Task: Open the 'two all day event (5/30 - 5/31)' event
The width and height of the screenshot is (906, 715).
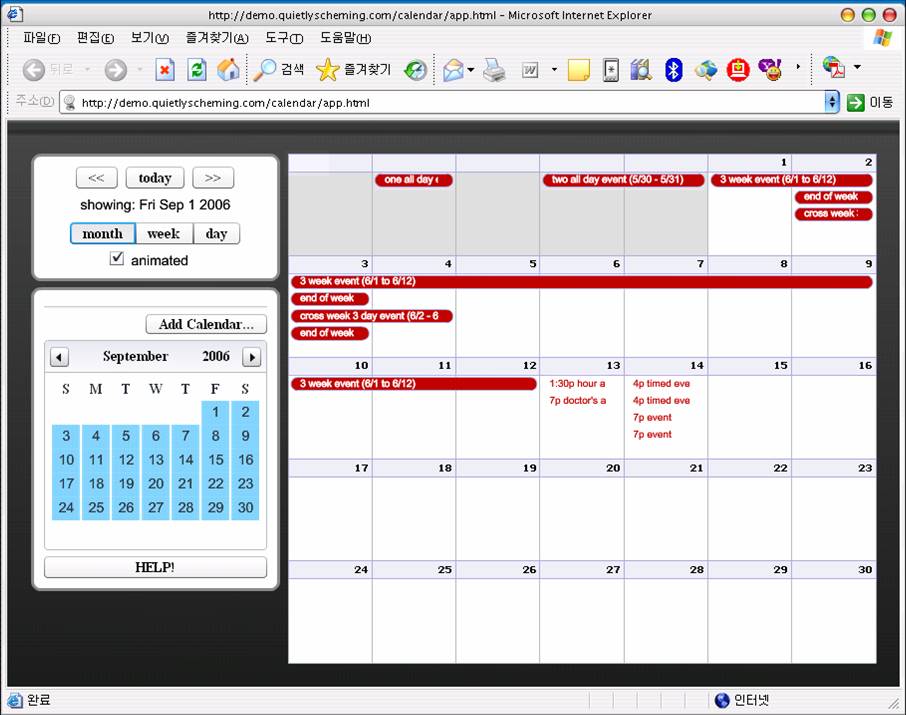Action: click(623, 180)
